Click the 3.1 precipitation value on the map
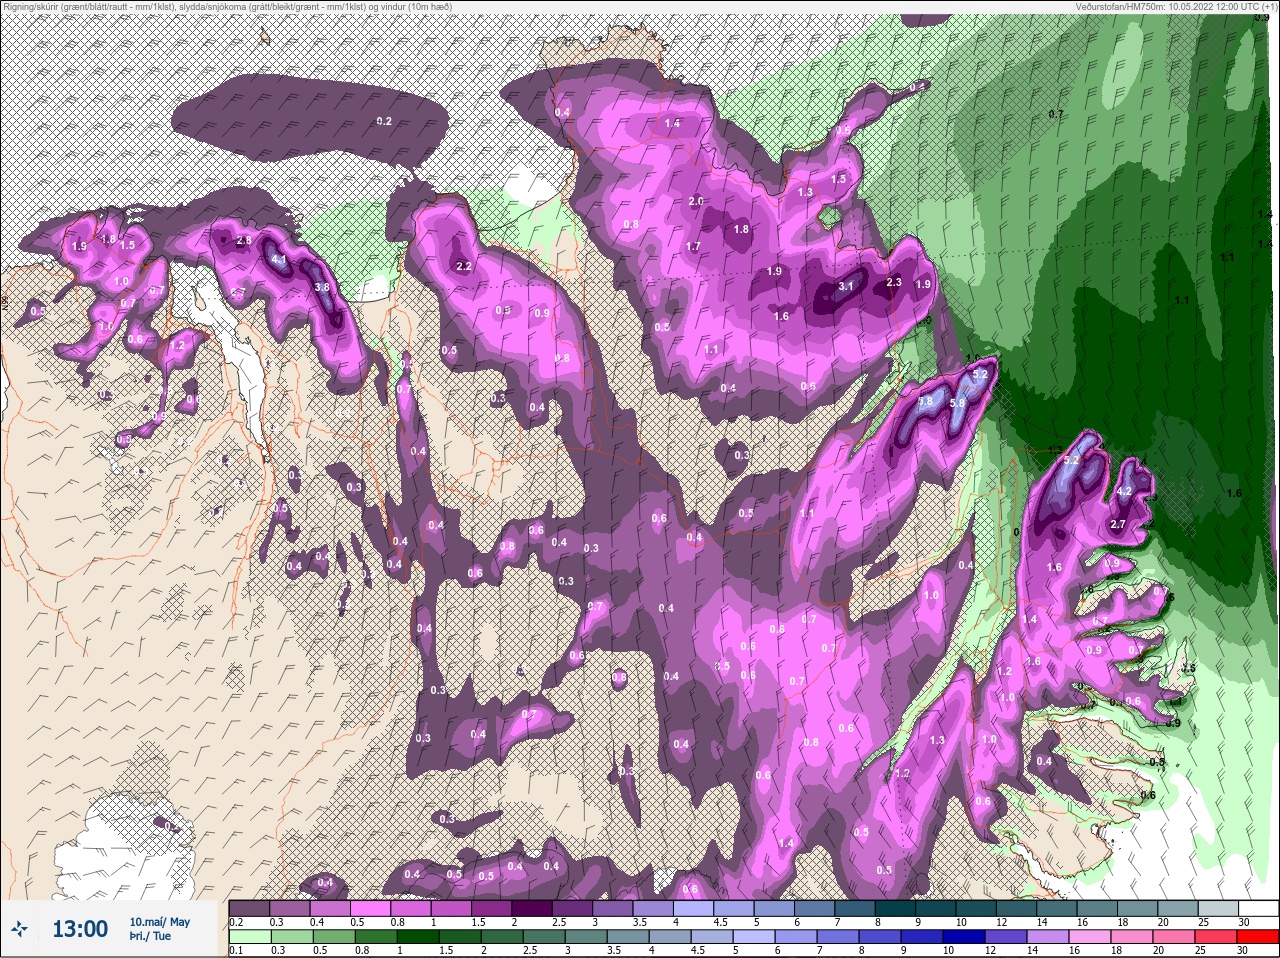Image resolution: width=1280 pixels, height=958 pixels. pyautogui.click(x=845, y=286)
